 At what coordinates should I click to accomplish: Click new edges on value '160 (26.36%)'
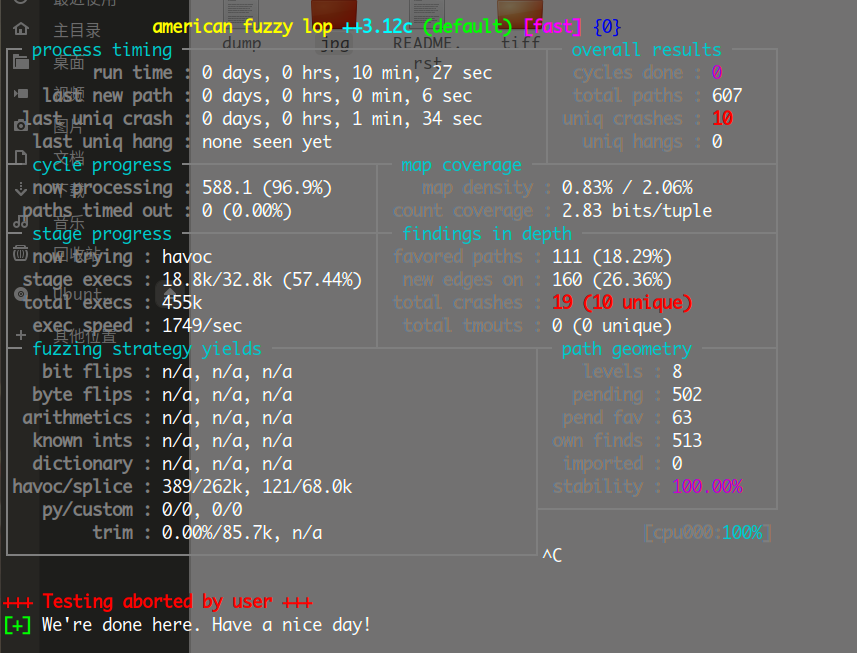612,280
